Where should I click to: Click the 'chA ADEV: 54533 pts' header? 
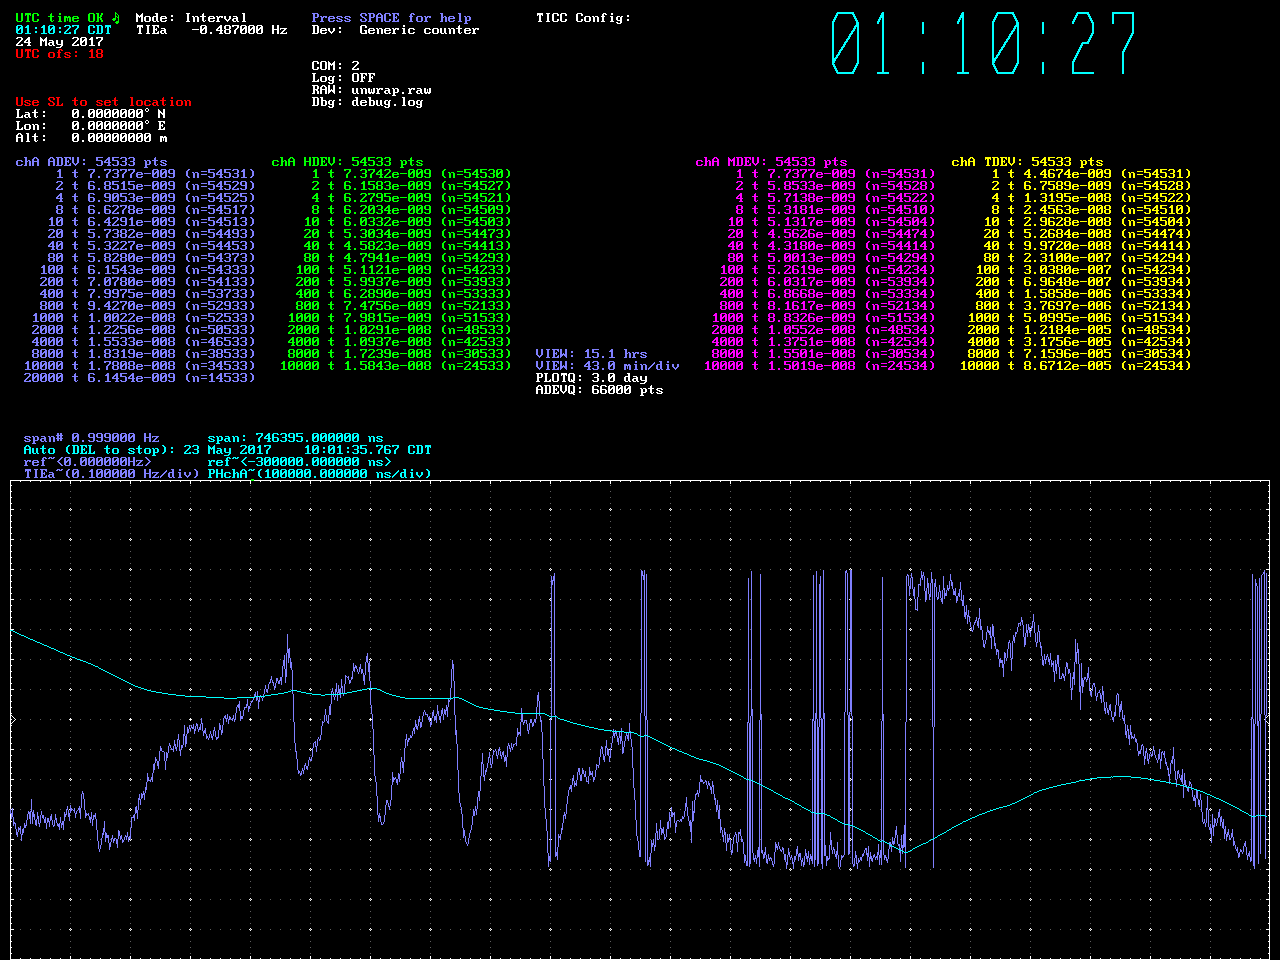pos(91,162)
